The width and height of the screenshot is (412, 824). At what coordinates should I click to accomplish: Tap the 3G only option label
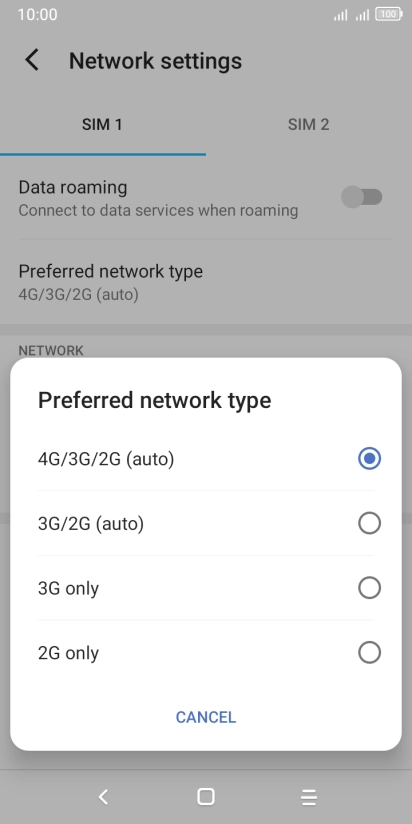coord(68,589)
